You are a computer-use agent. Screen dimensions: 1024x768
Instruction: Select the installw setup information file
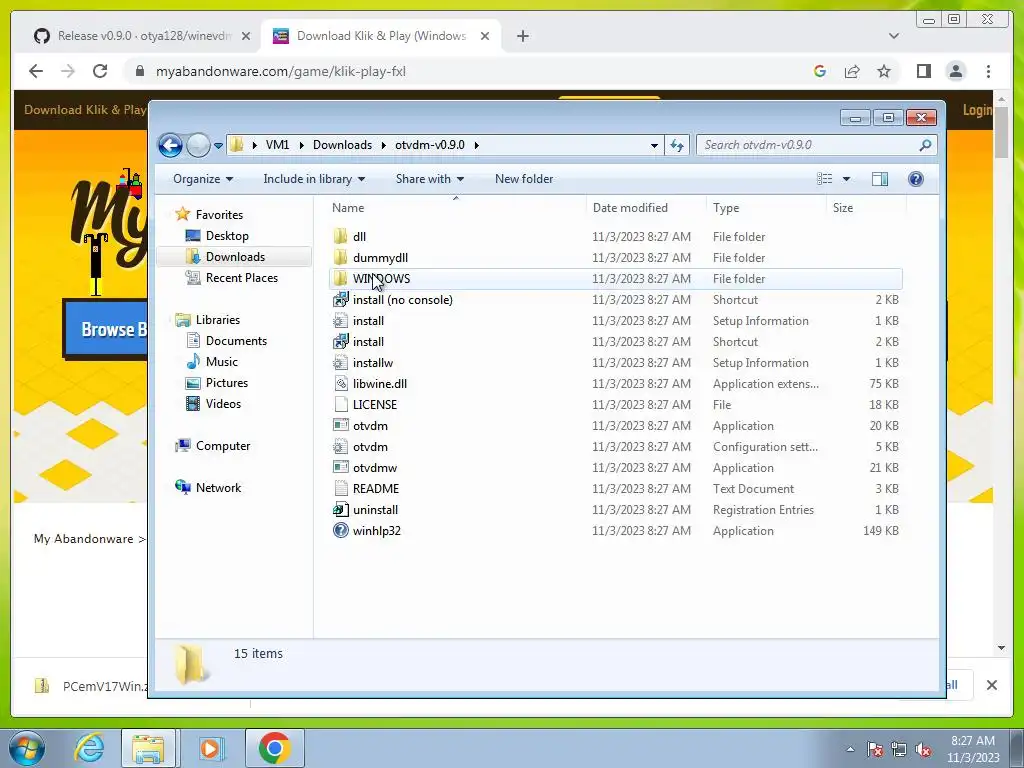coord(372,362)
